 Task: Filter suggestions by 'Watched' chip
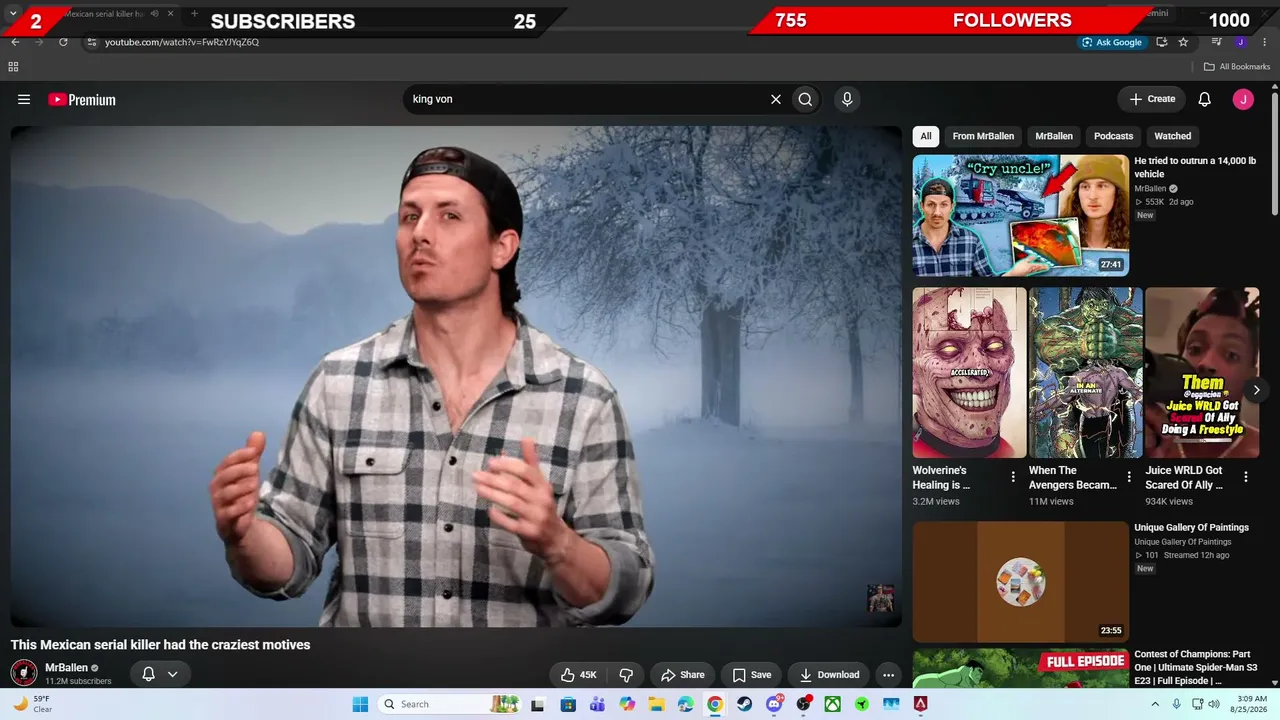[1173, 136]
